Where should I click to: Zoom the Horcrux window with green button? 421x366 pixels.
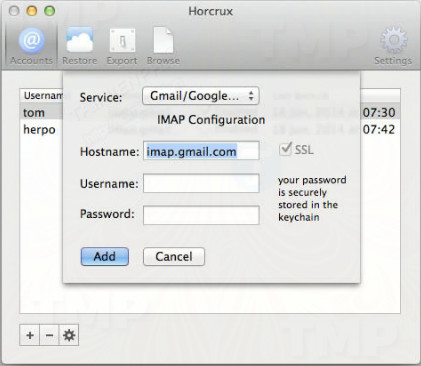tap(50, 11)
